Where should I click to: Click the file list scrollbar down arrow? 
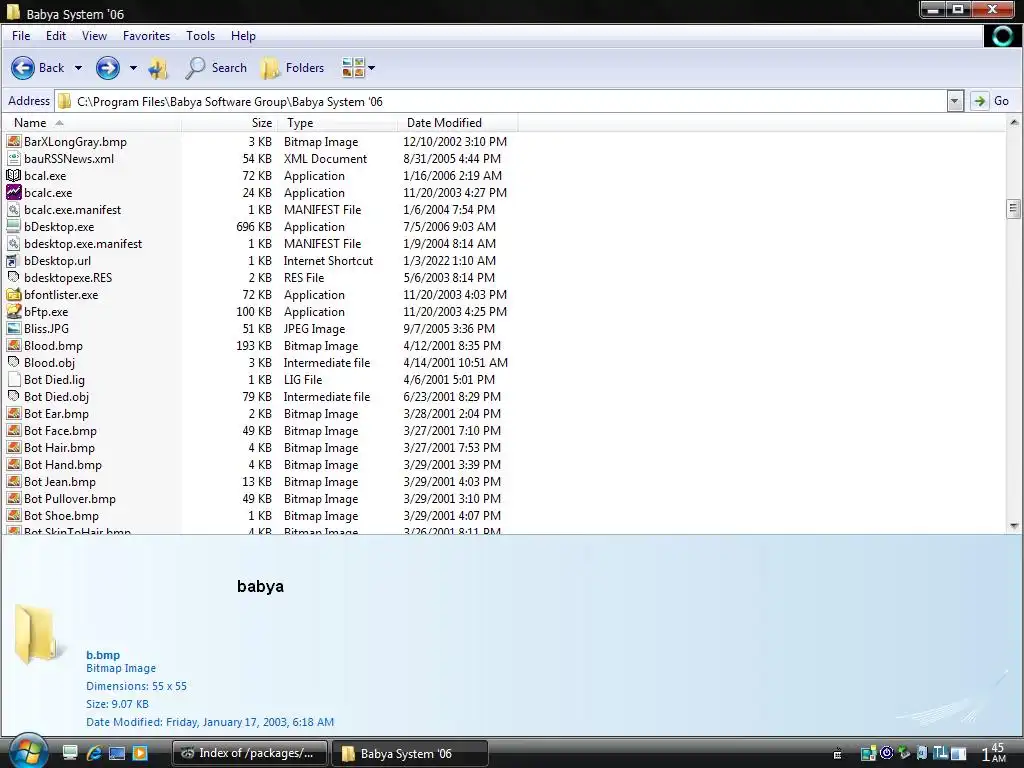[1014, 526]
